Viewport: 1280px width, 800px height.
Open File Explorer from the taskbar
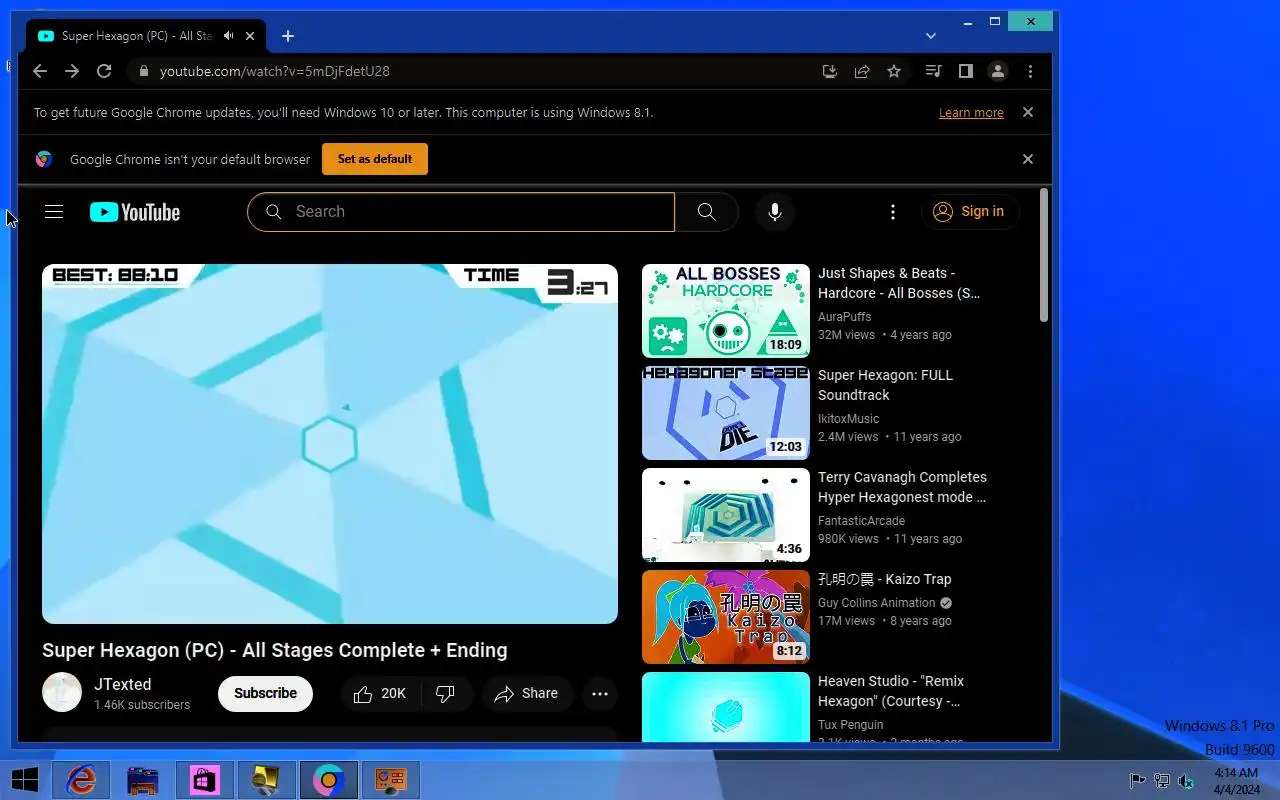(x=143, y=780)
